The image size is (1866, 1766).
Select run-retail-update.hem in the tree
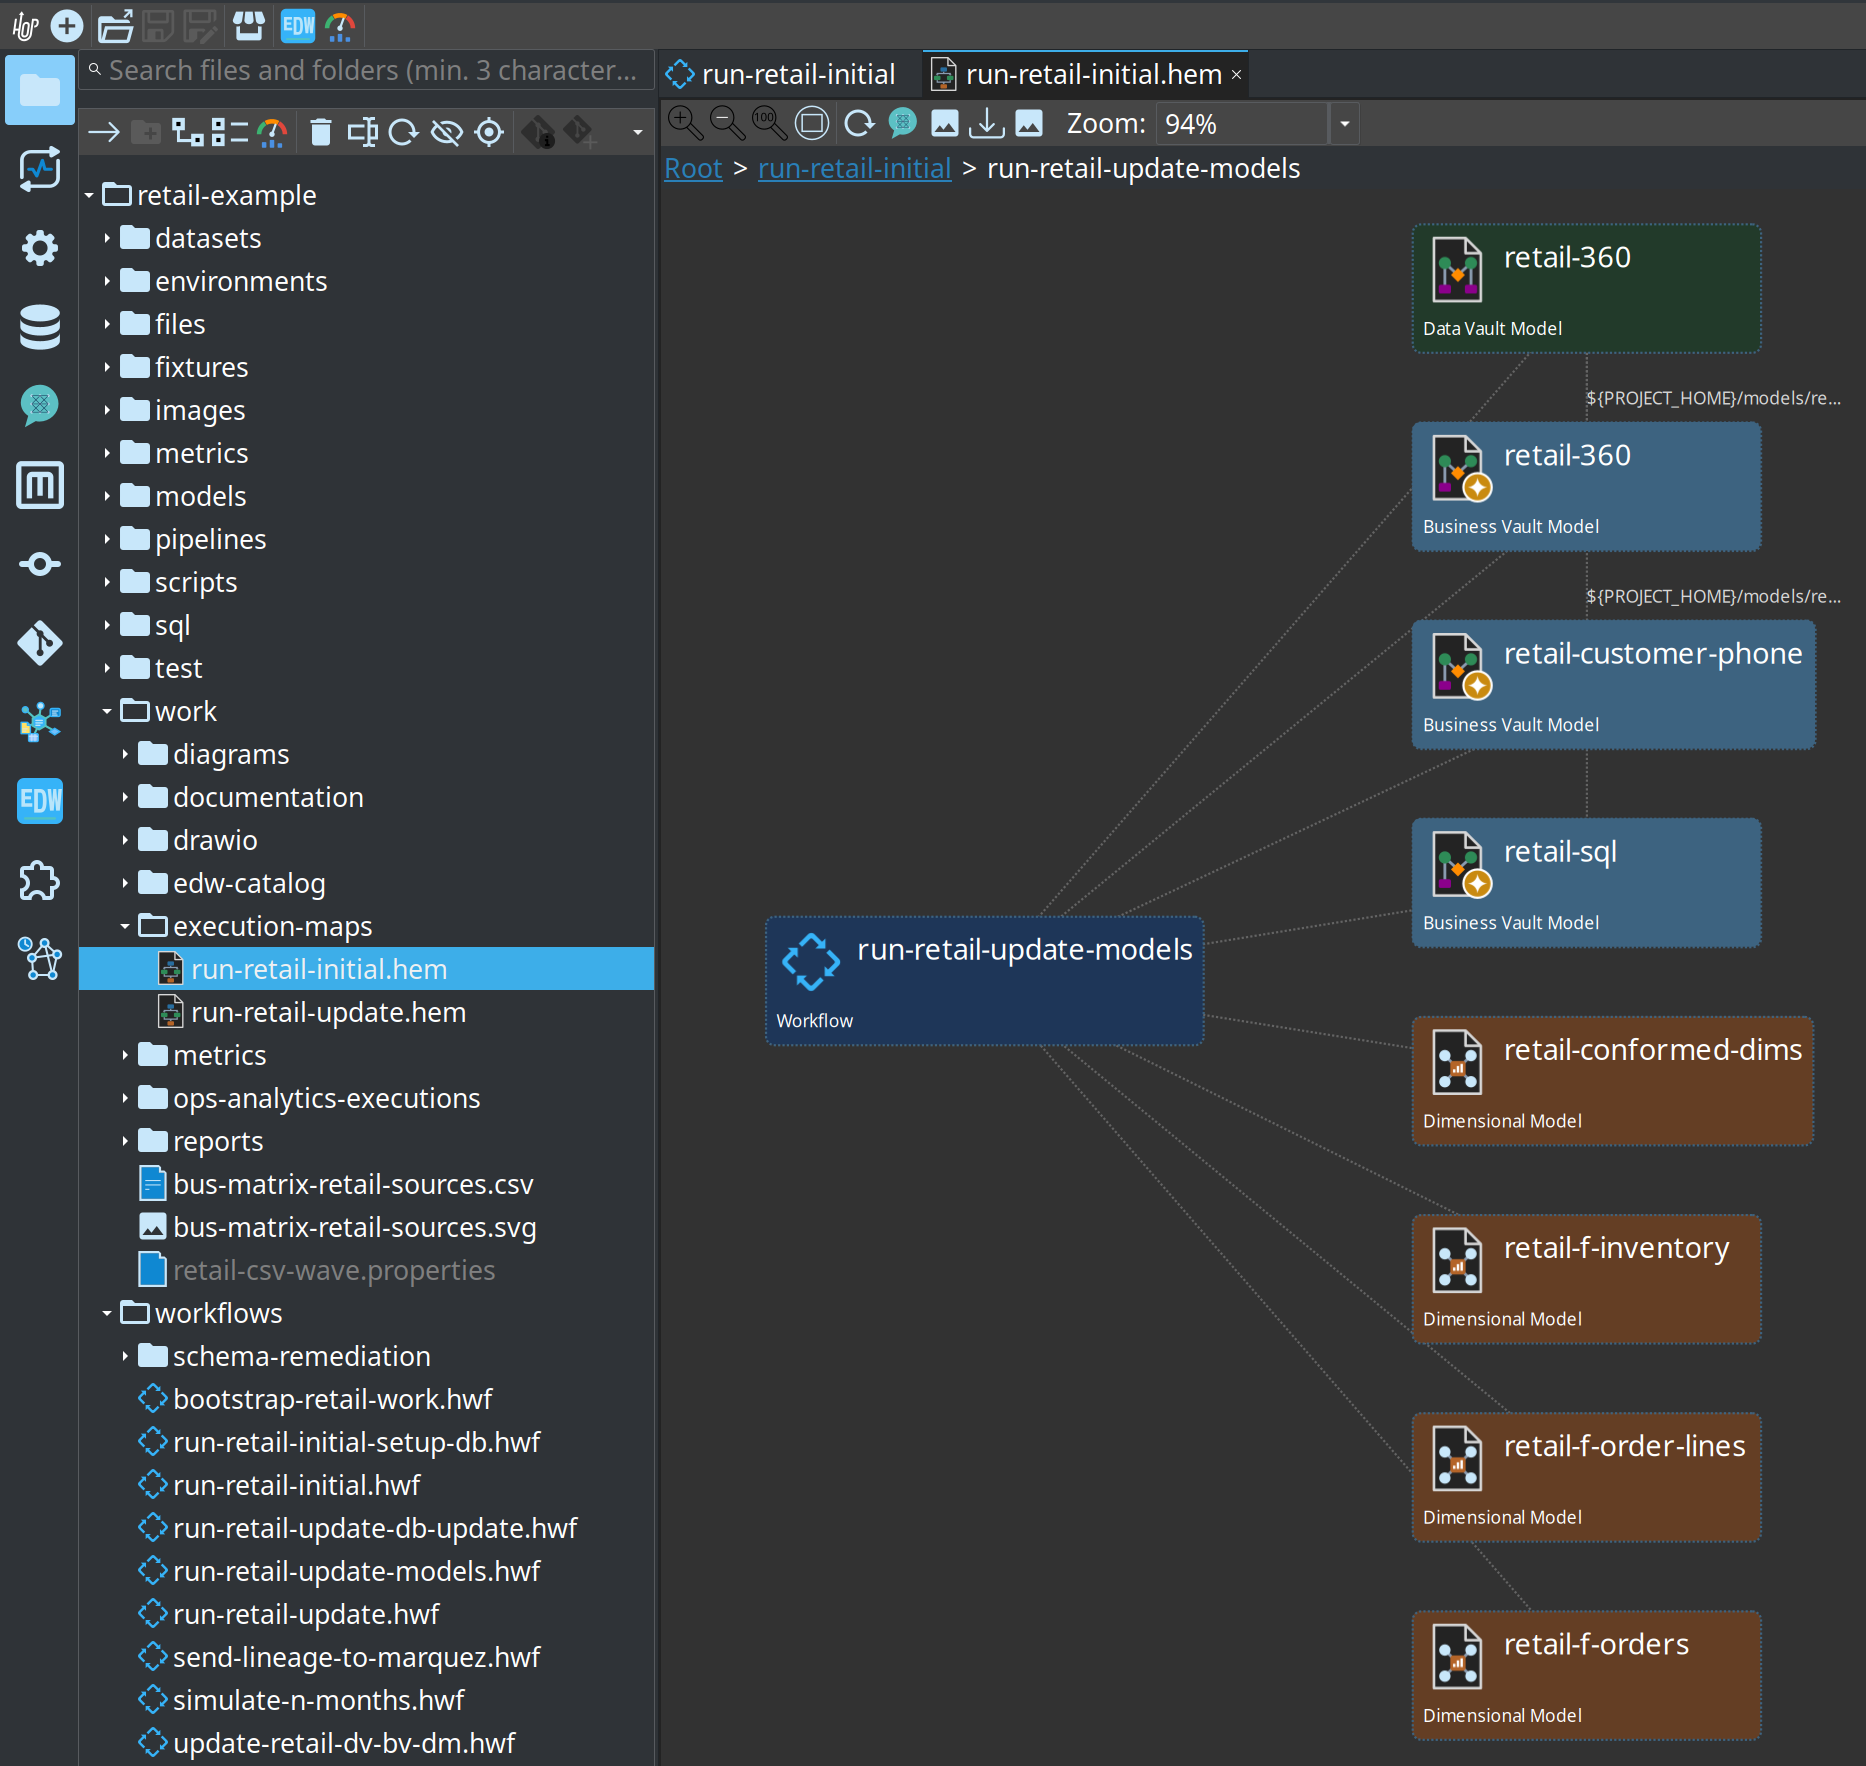[x=328, y=1012]
